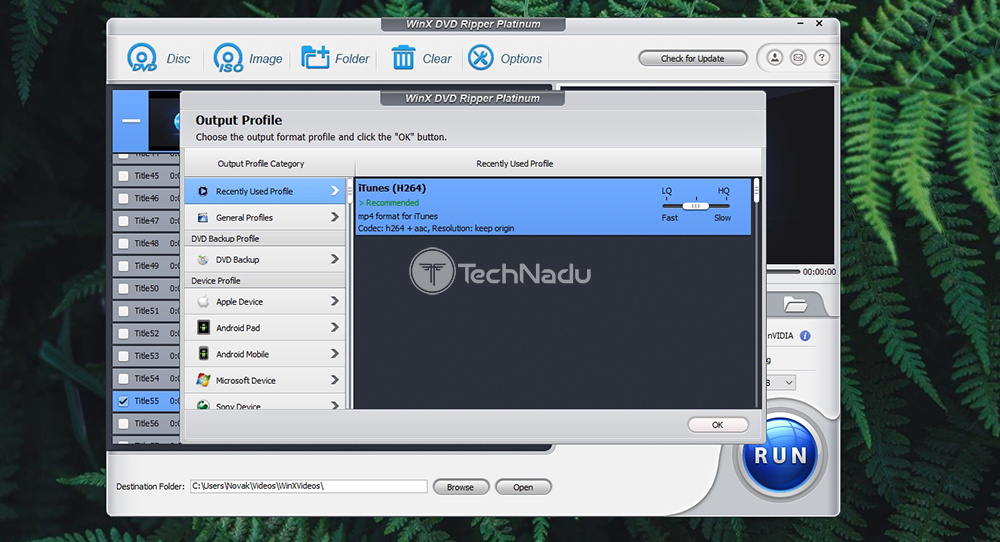The width and height of the screenshot is (1000, 542).
Task: Open the user account icon
Action: pyautogui.click(x=774, y=58)
